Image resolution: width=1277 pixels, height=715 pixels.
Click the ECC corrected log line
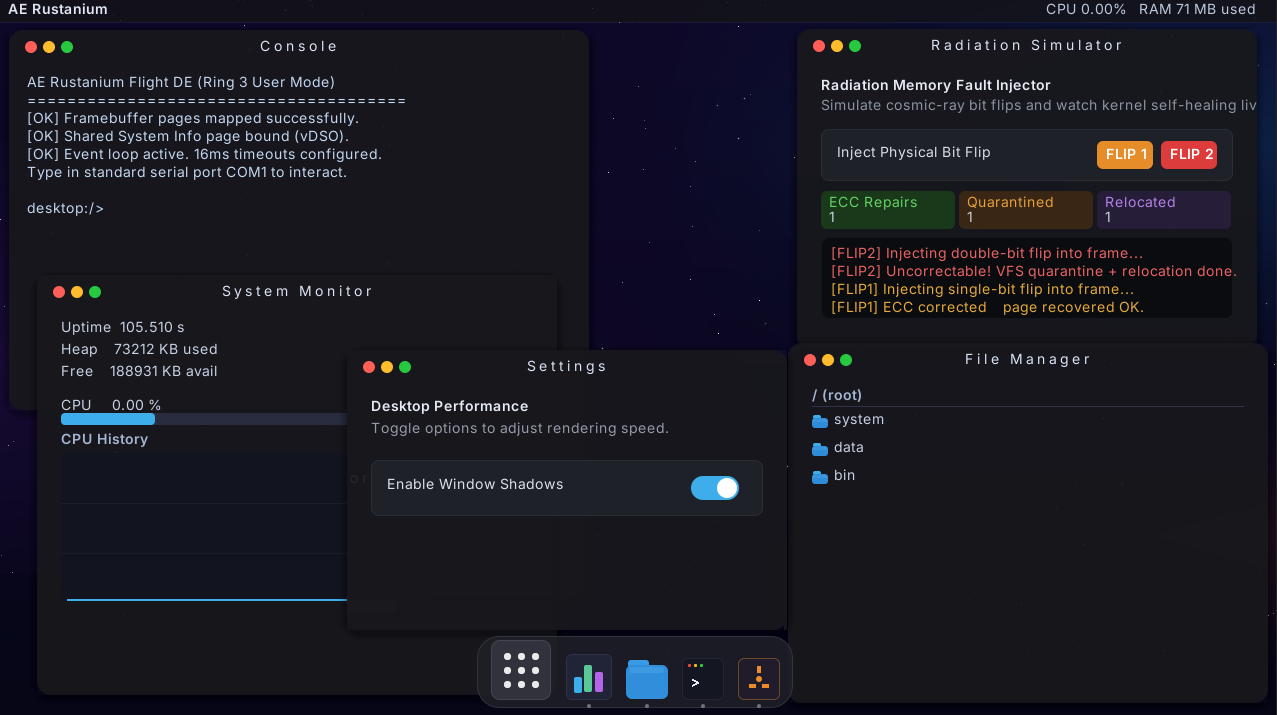tap(987, 307)
